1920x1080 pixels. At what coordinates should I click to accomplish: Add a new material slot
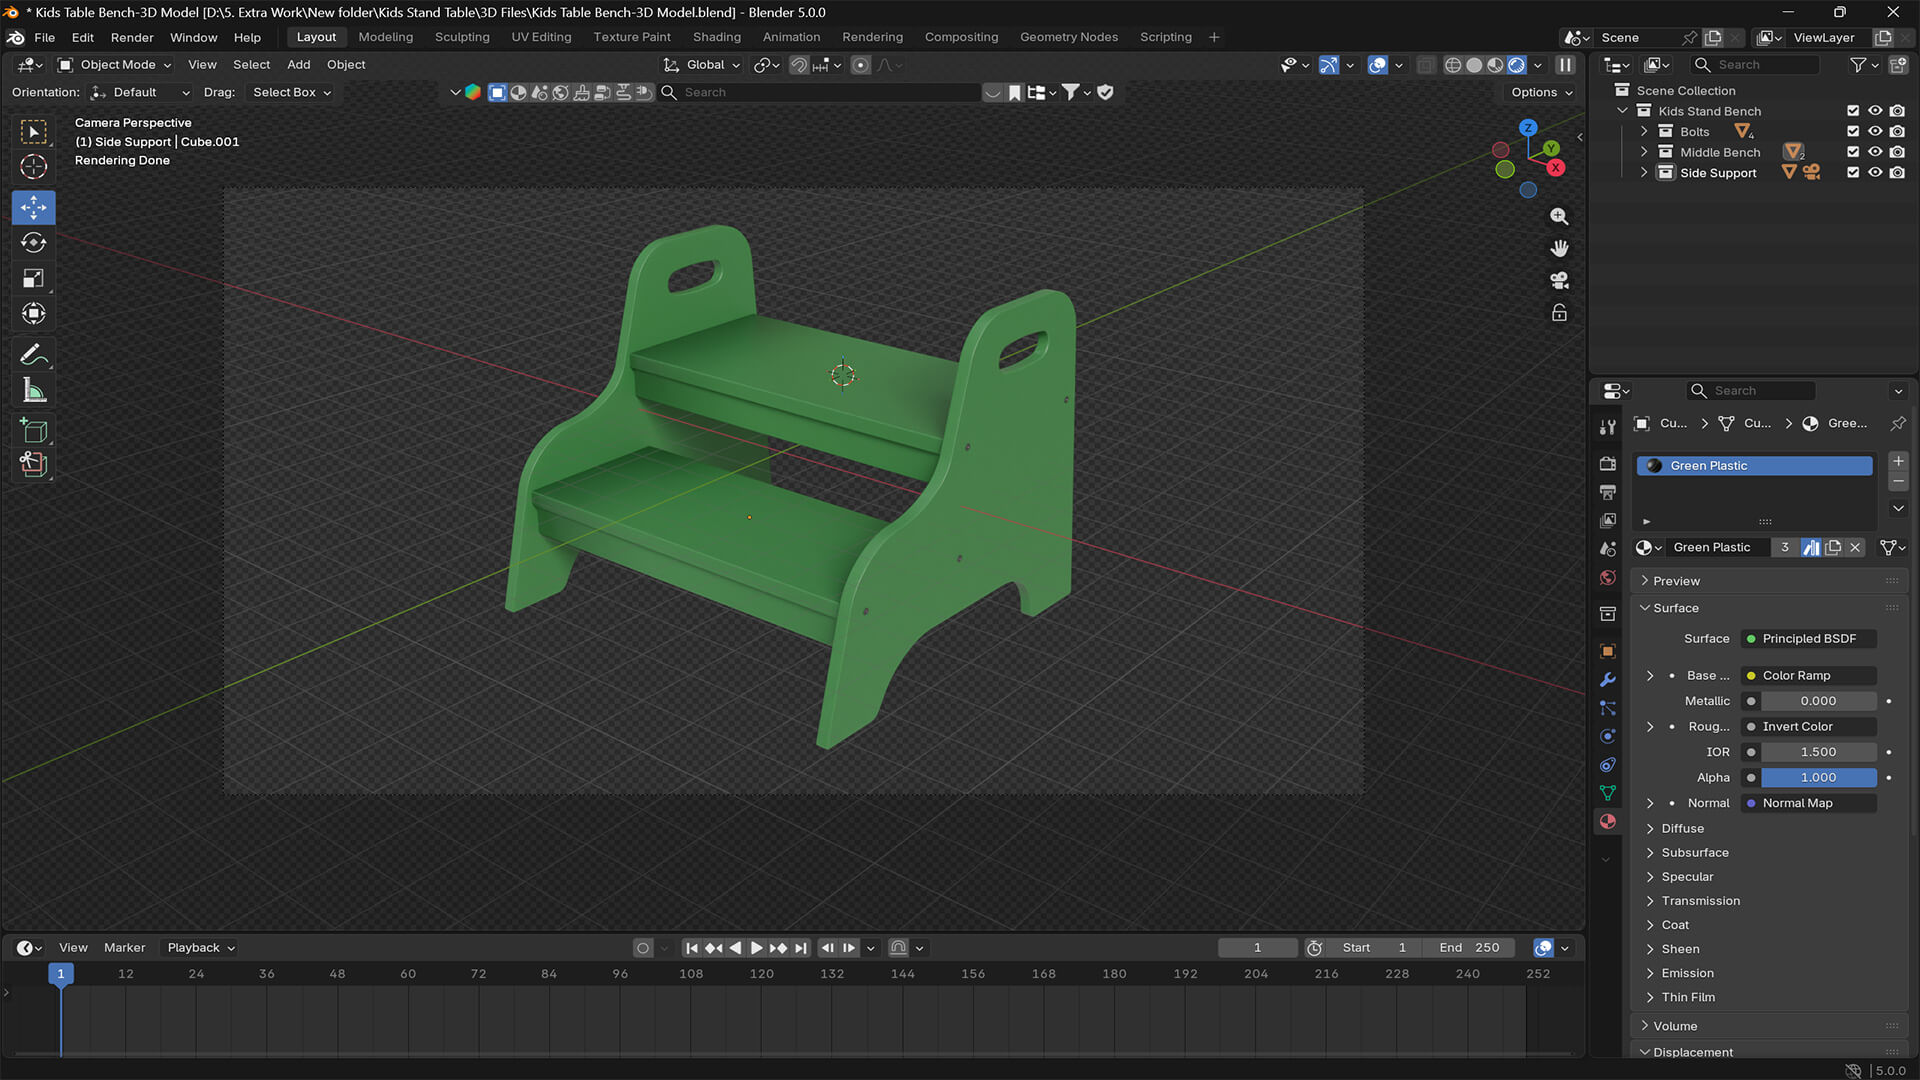click(x=1898, y=461)
